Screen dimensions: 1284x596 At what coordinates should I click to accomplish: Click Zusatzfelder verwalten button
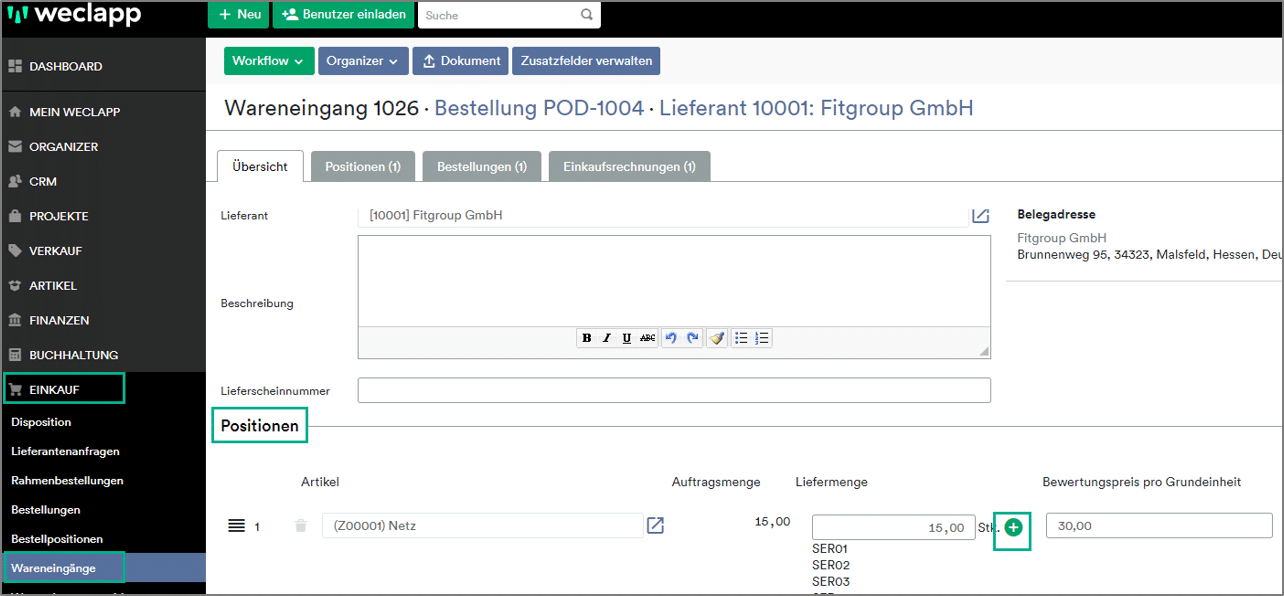(586, 61)
